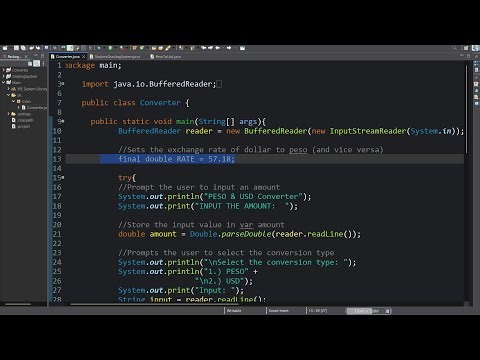Select the .classpath file in the tree
480x360 pixels.
click(22, 120)
